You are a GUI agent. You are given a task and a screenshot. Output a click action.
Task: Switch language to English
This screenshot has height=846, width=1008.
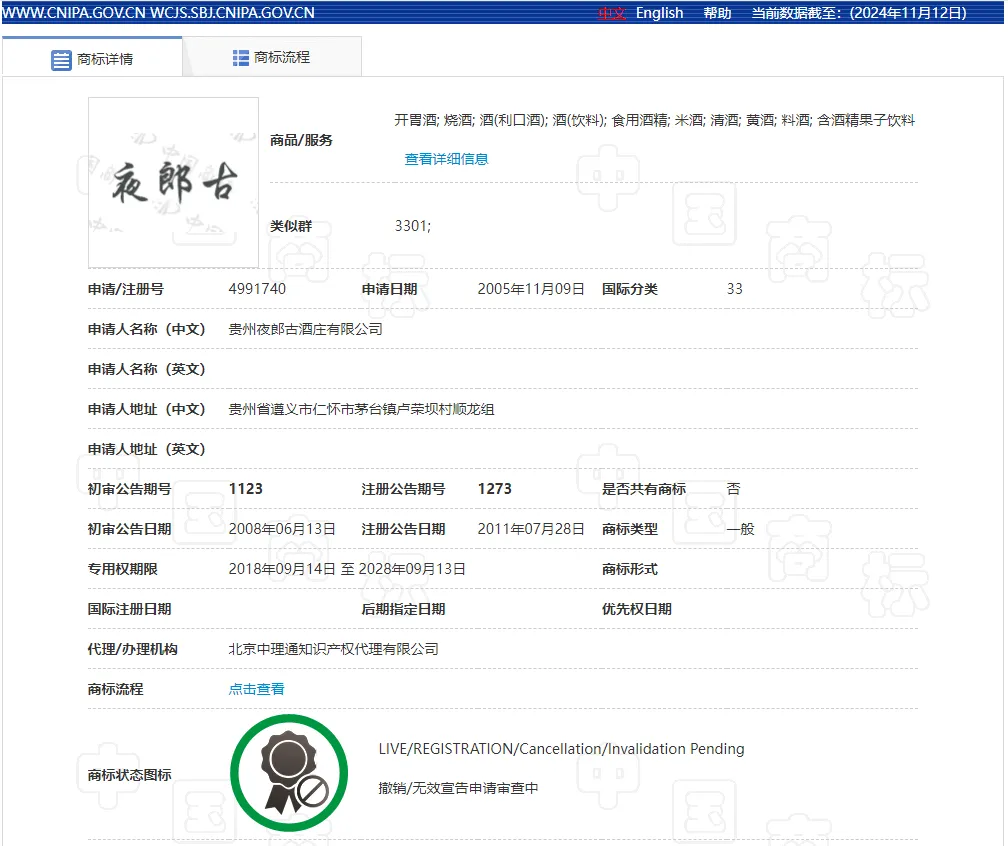[x=660, y=13]
